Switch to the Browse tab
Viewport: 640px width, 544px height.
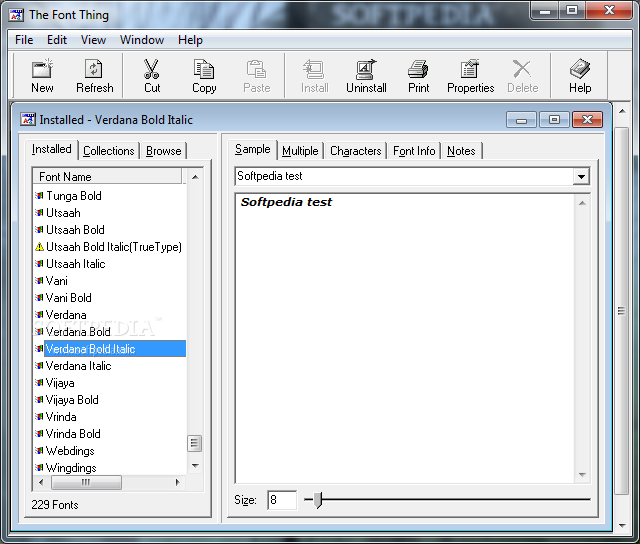pyautogui.click(x=163, y=151)
